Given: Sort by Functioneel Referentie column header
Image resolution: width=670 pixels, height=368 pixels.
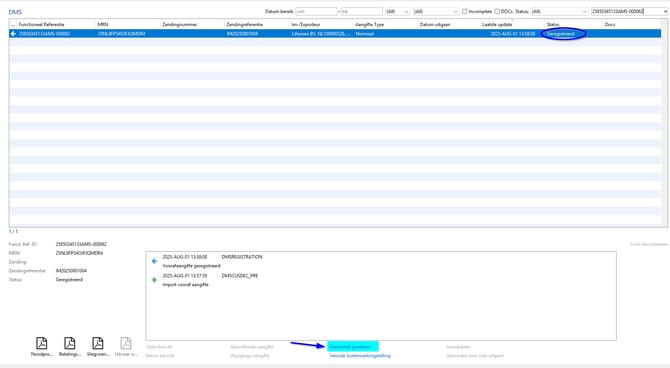Looking at the screenshot, I should (x=41, y=24).
